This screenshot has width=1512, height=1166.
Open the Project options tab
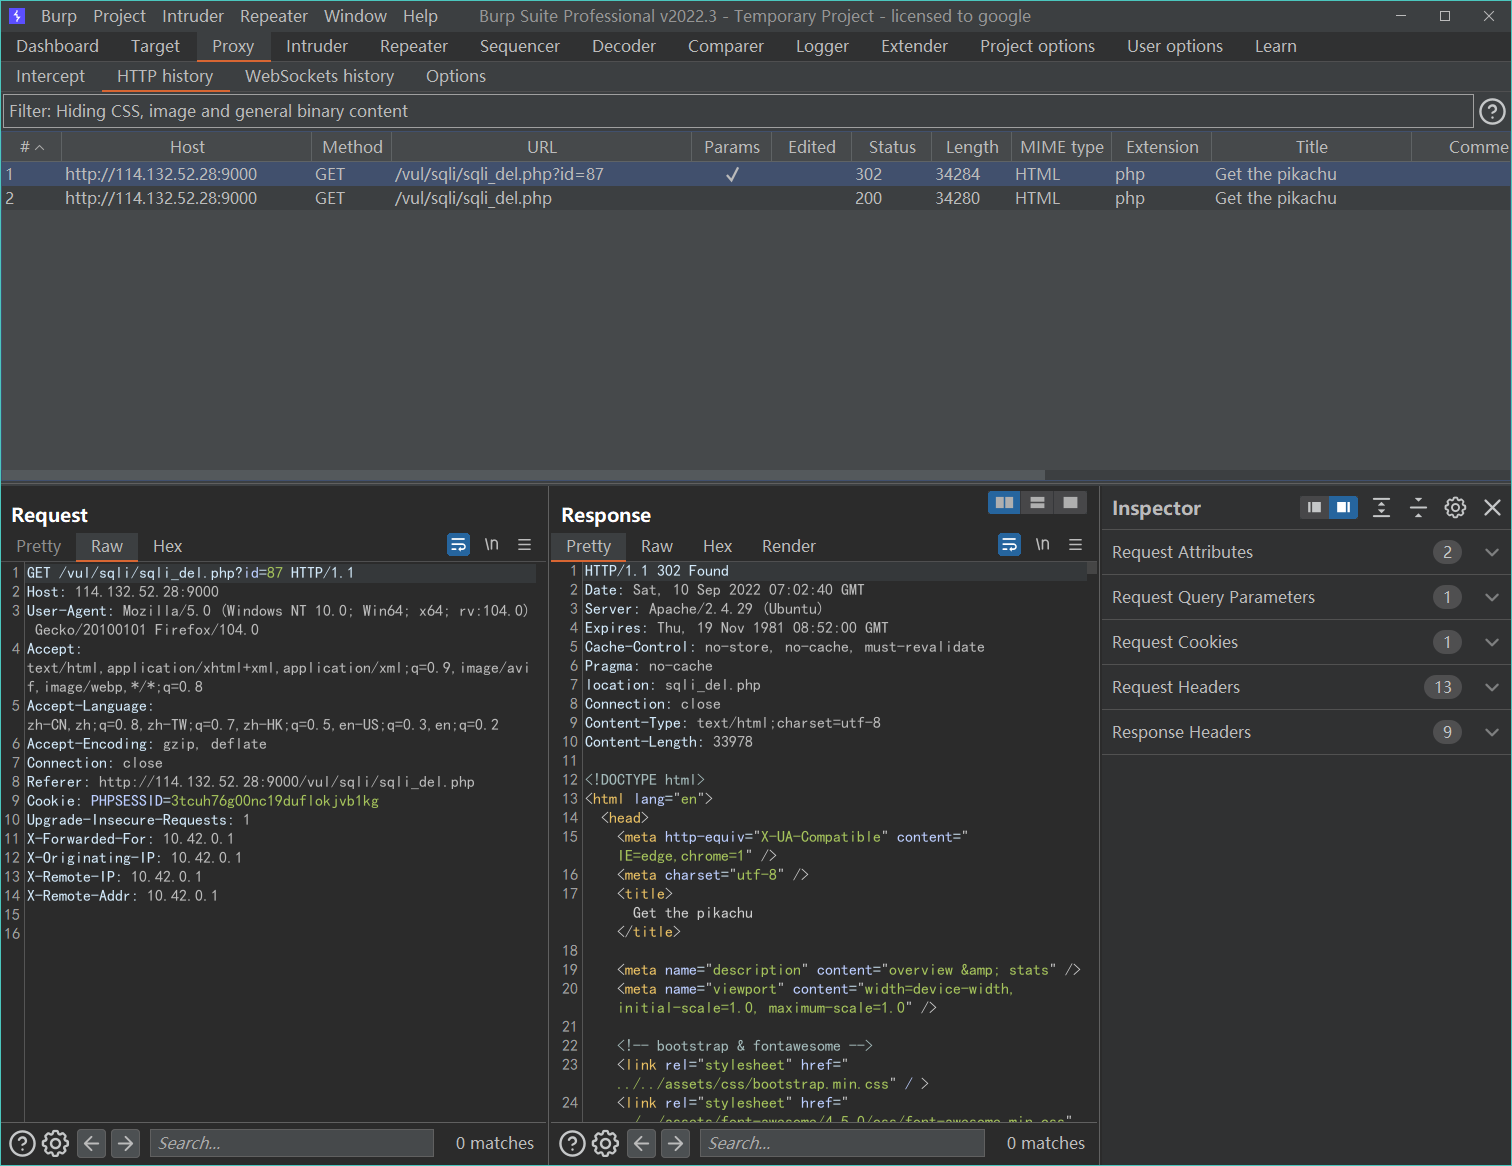point(1037,46)
